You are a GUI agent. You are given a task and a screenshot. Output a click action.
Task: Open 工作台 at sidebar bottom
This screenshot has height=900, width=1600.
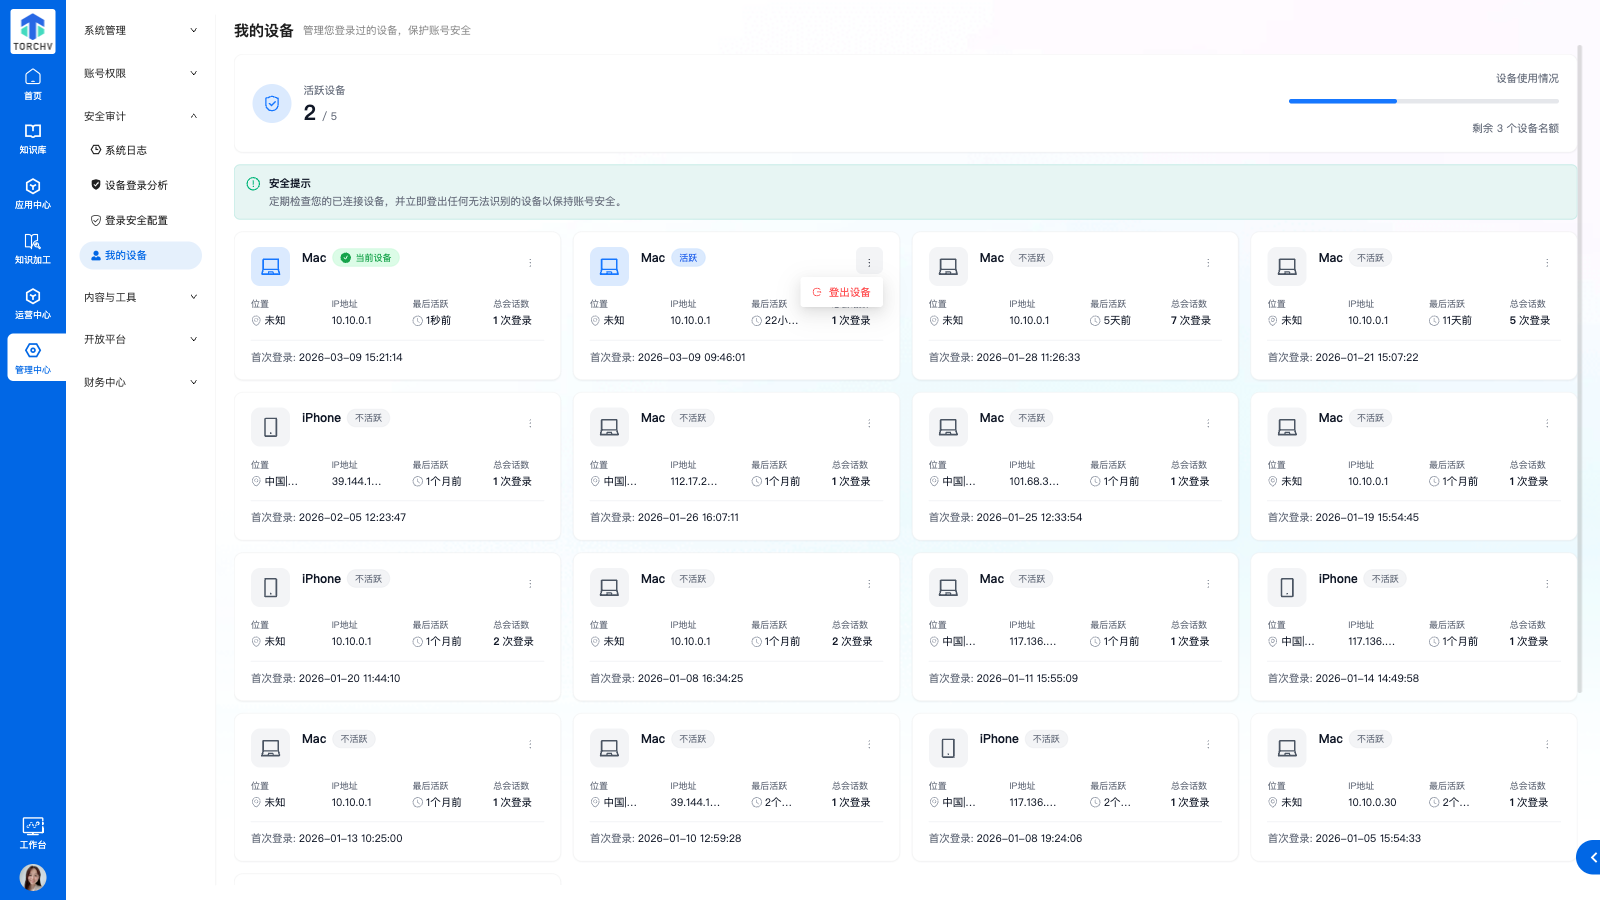(33, 833)
